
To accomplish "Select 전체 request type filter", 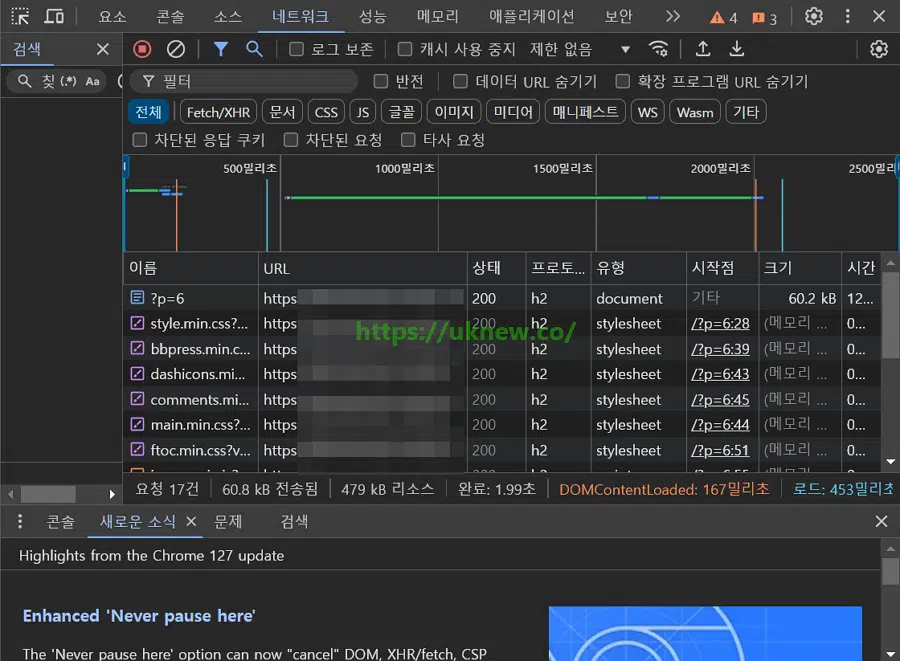I will [149, 112].
